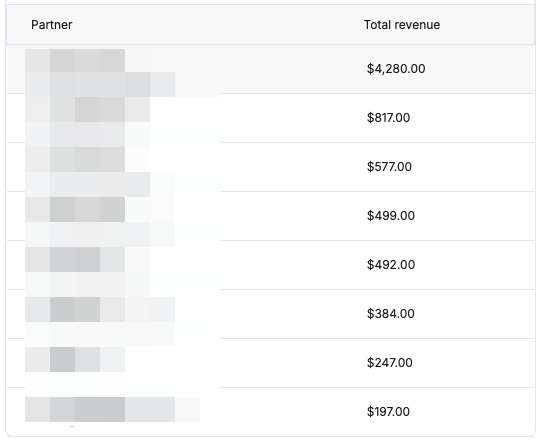Open the blurred partner in the $247.00 row
The width and height of the screenshot is (543, 447).
point(75,360)
